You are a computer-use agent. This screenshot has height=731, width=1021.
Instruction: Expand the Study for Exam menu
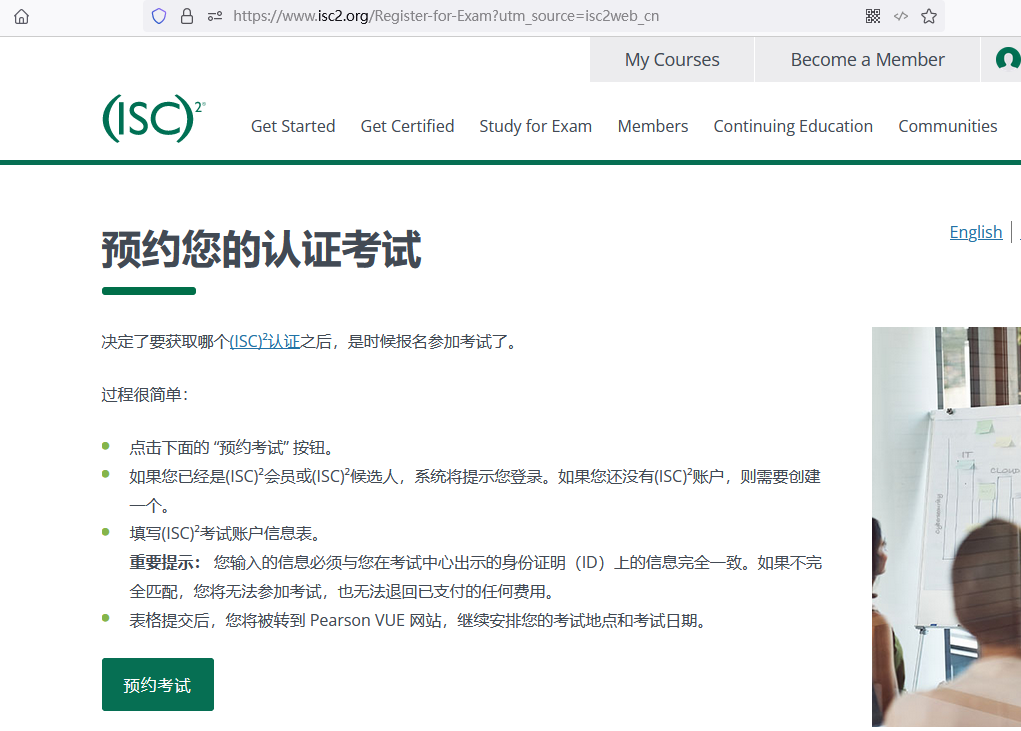point(535,126)
